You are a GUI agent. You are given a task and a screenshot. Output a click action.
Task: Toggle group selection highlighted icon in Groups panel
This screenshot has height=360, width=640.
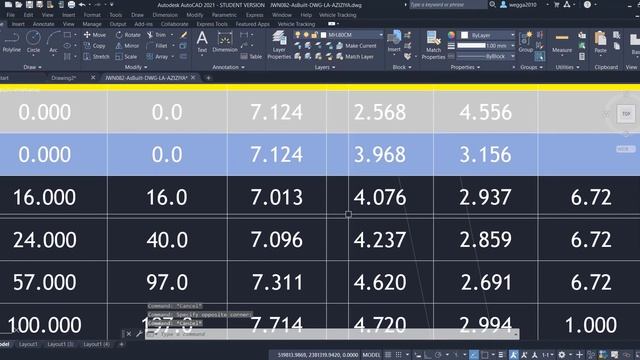[540, 56]
